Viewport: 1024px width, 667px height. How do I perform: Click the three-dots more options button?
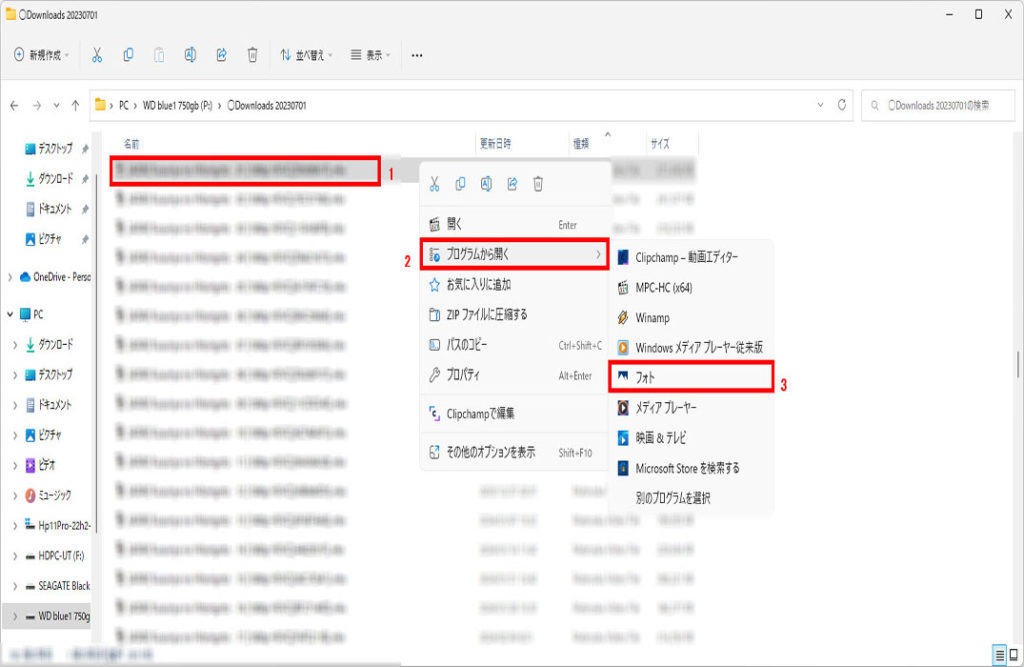[x=417, y=55]
